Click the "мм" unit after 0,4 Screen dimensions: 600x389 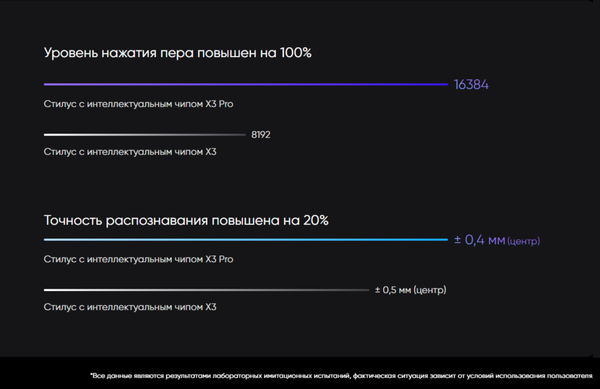497,241
